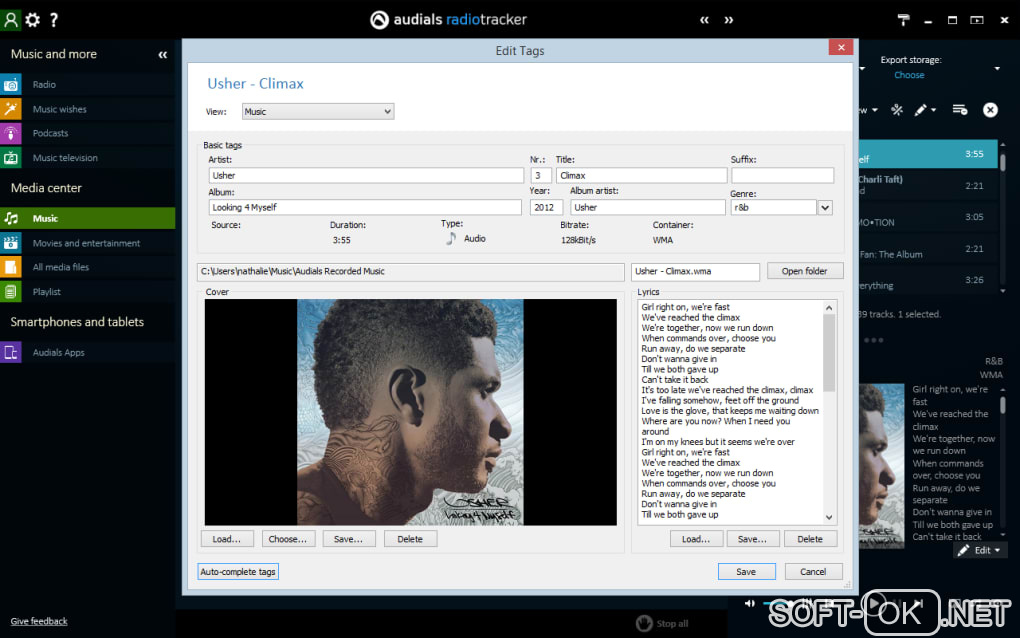Open the pencil edit dropdown
Image resolution: width=1020 pixels, height=638 pixels.
point(925,110)
